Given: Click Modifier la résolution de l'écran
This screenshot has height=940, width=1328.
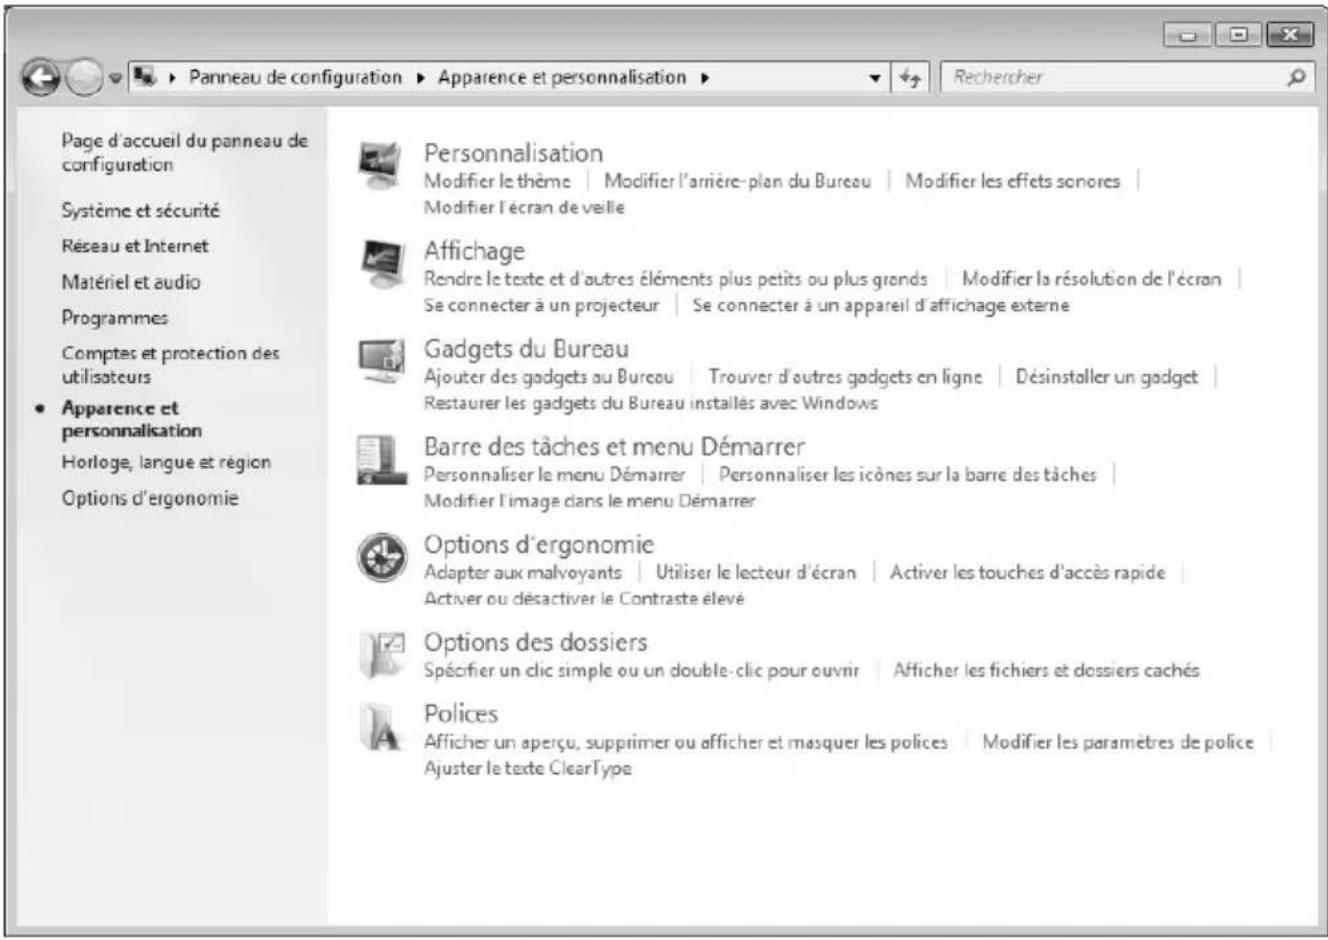Looking at the screenshot, I should tap(1091, 279).
